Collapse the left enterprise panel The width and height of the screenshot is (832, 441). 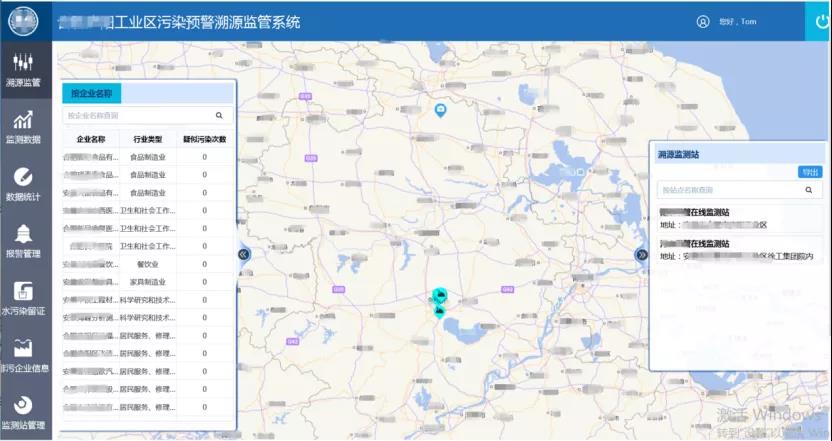[x=243, y=254]
